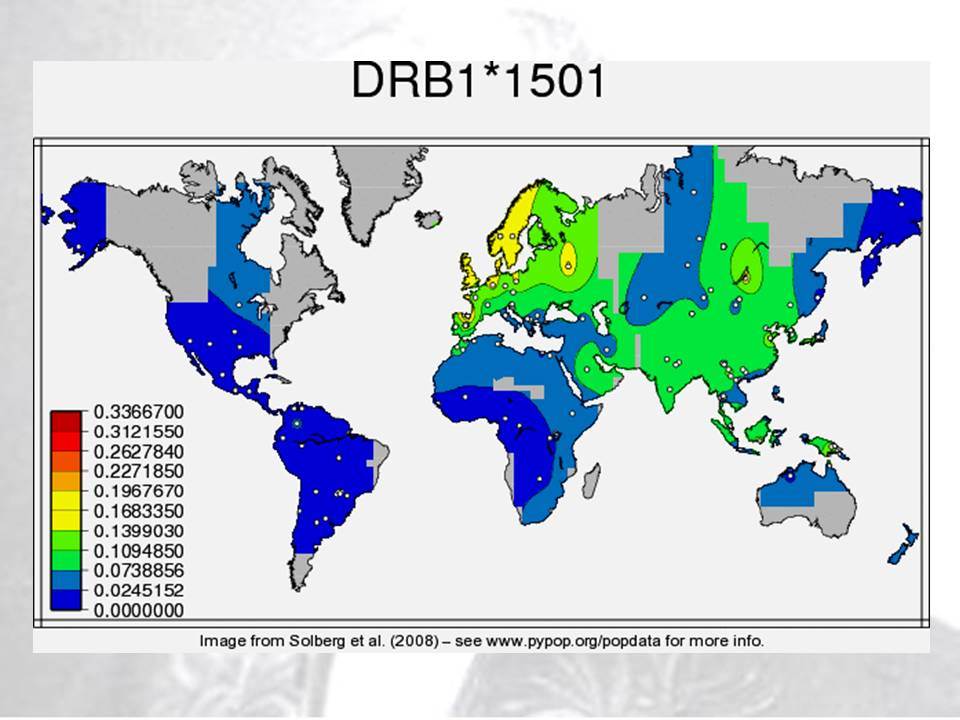
Task: Click the DRB1*1501 map title
Action: 478,80
